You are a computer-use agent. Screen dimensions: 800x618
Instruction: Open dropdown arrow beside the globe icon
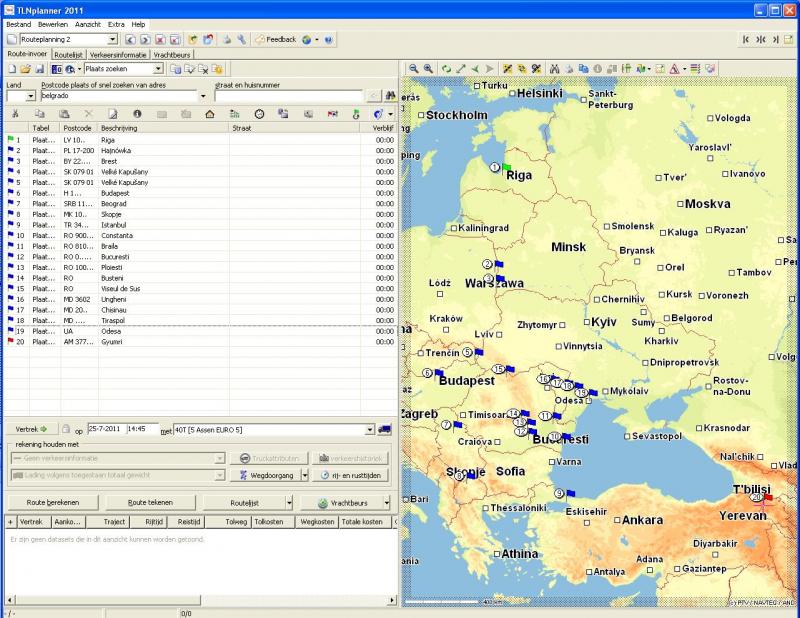pyautogui.click(x=317, y=39)
